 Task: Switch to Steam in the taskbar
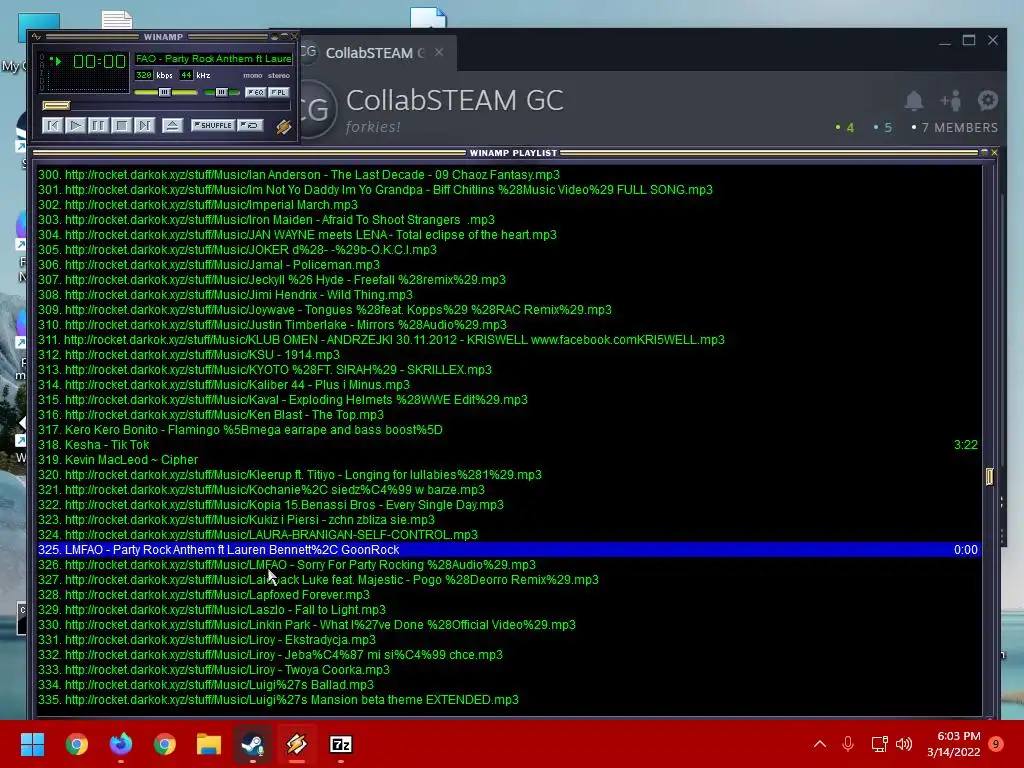(x=253, y=744)
